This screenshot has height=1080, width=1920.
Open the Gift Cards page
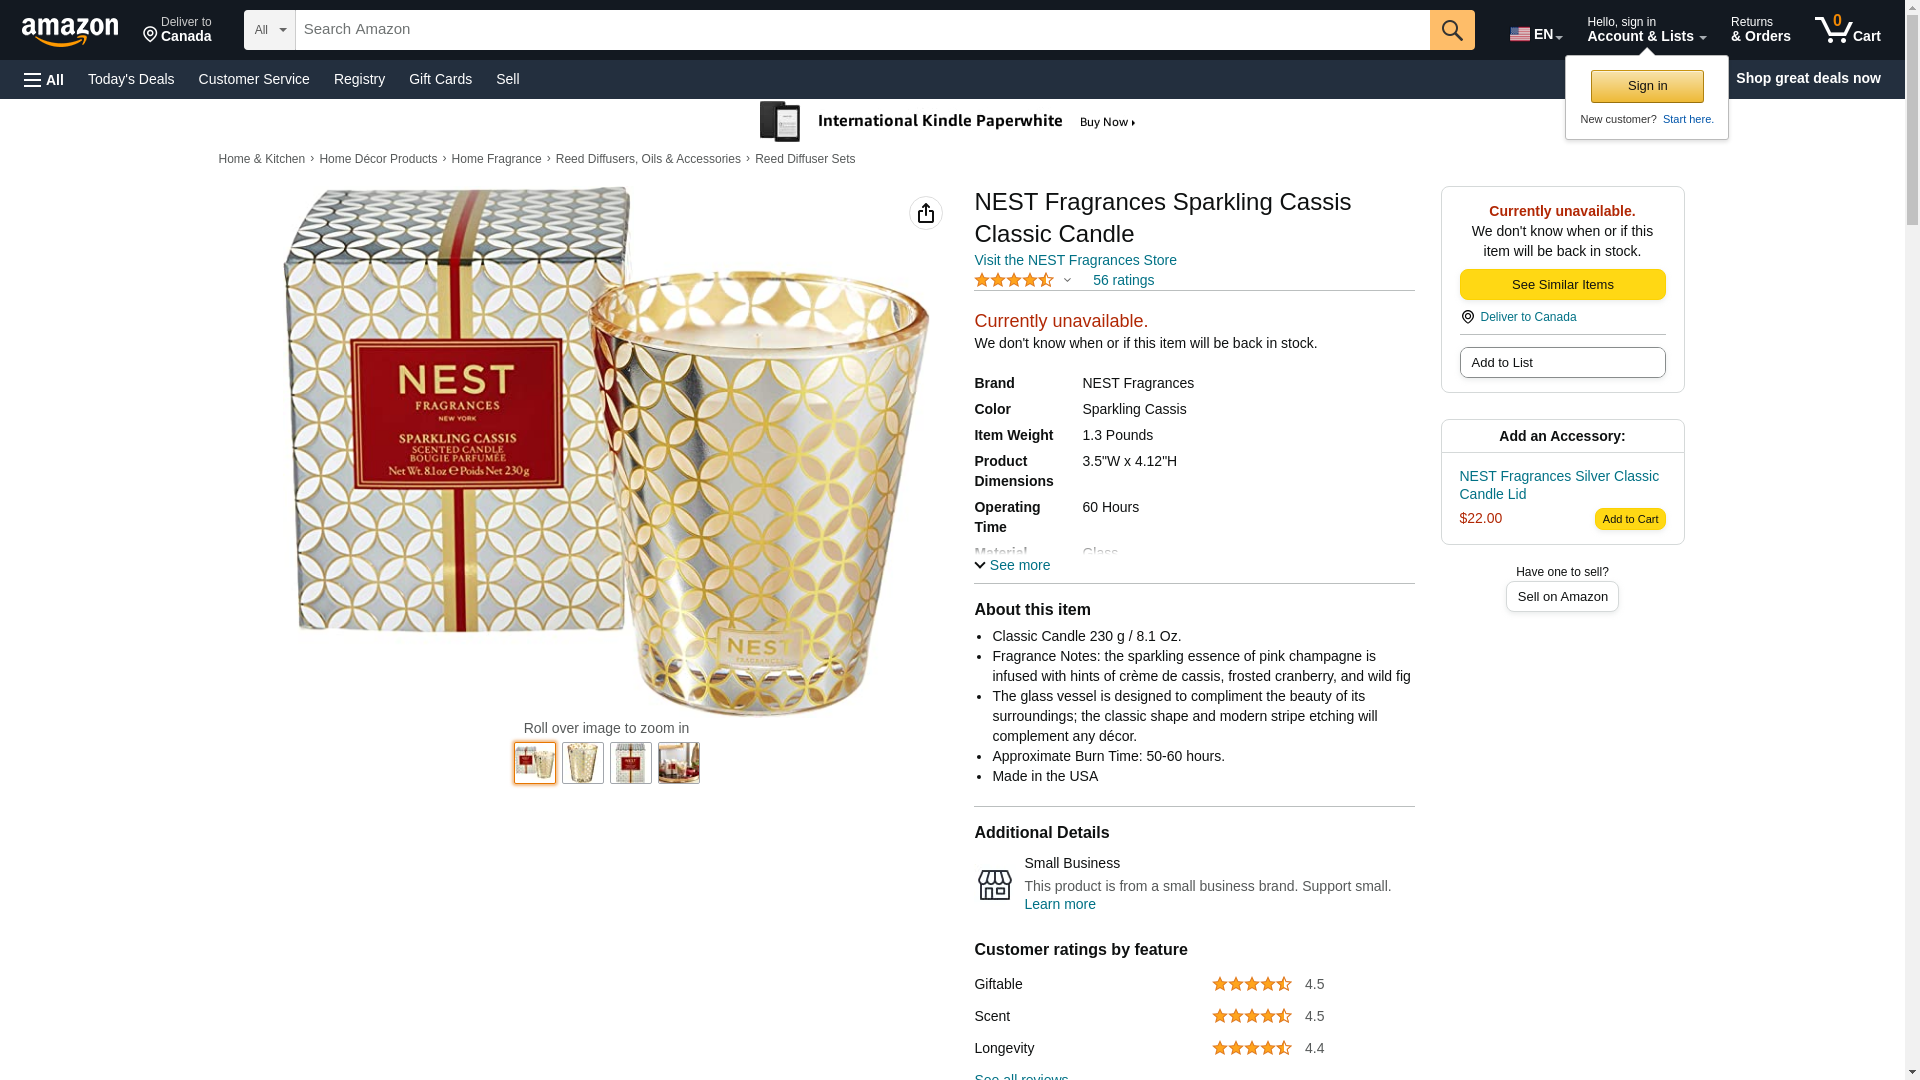pyautogui.click(x=440, y=79)
